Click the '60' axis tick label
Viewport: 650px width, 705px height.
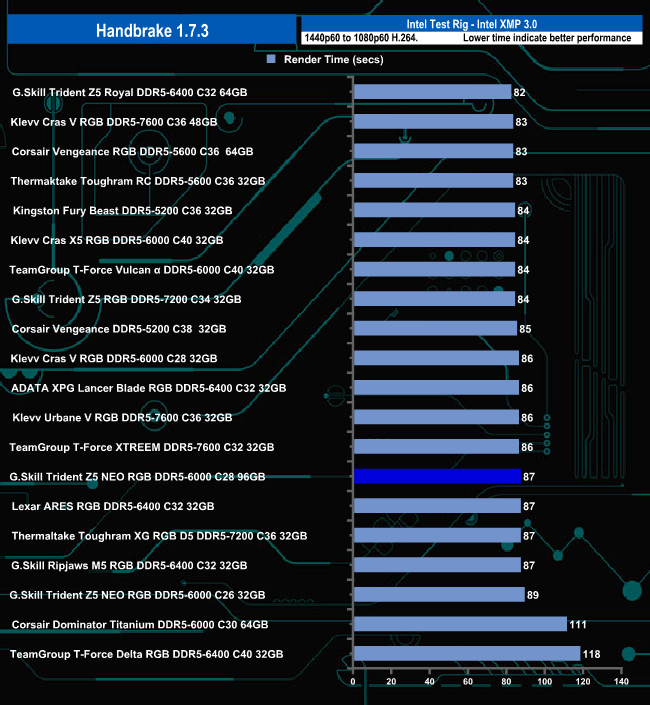[468, 682]
